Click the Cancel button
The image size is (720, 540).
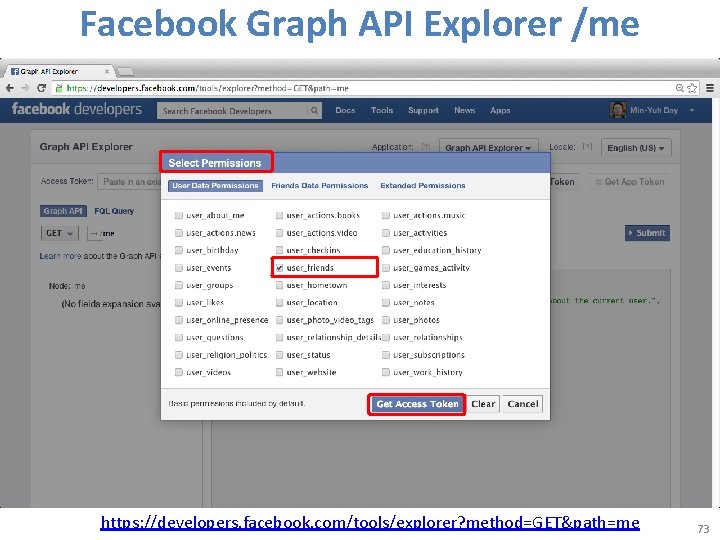[x=523, y=404]
